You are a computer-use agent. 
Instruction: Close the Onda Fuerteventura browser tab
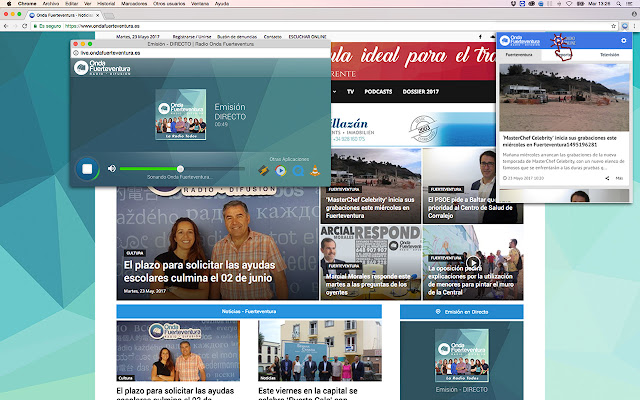click(98, 15)
